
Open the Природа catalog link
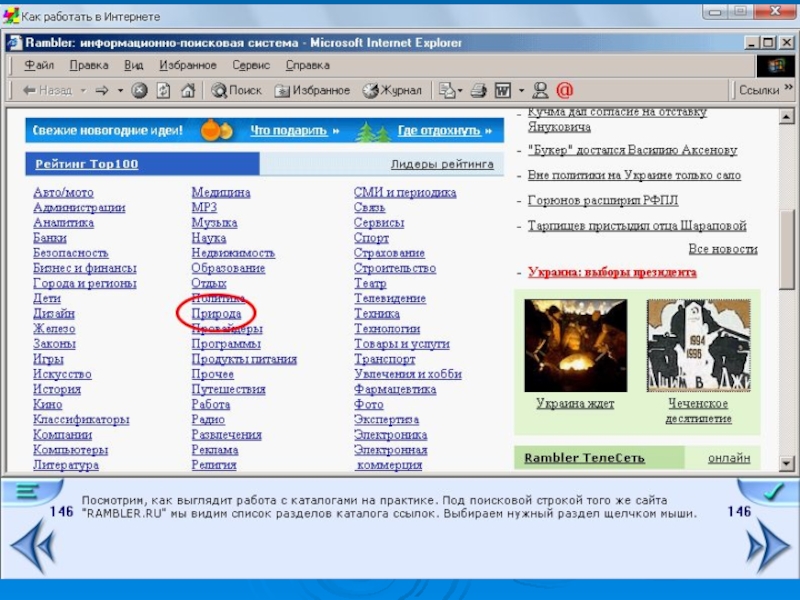[216, 314]
